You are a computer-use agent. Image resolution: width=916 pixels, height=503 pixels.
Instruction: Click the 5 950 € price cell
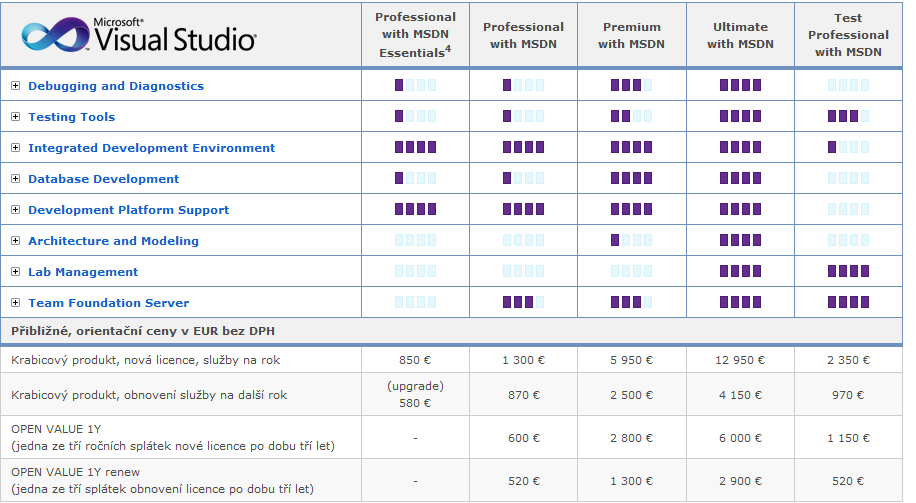[632, 360]
